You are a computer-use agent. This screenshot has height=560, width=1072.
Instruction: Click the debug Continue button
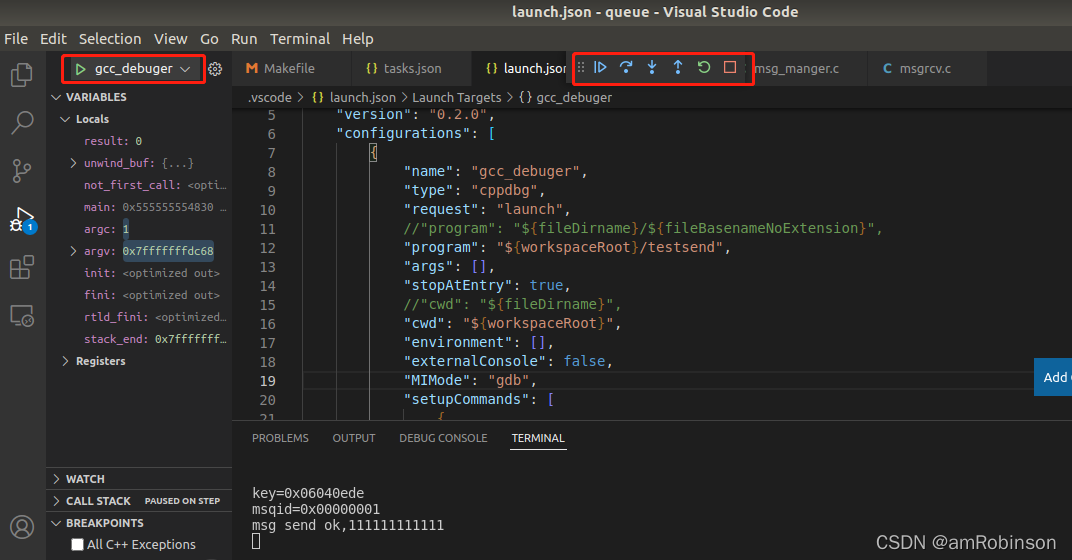click(600, 67)
